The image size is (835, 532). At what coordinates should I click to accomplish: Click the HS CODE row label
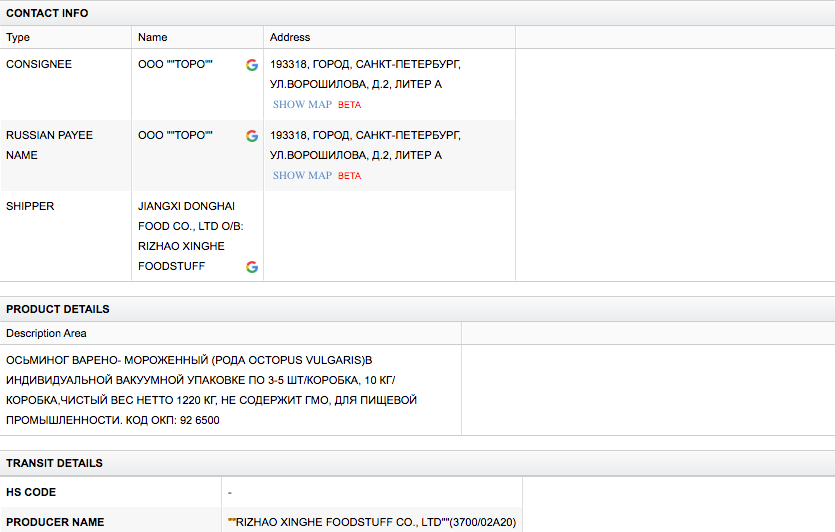click(31, 492)
